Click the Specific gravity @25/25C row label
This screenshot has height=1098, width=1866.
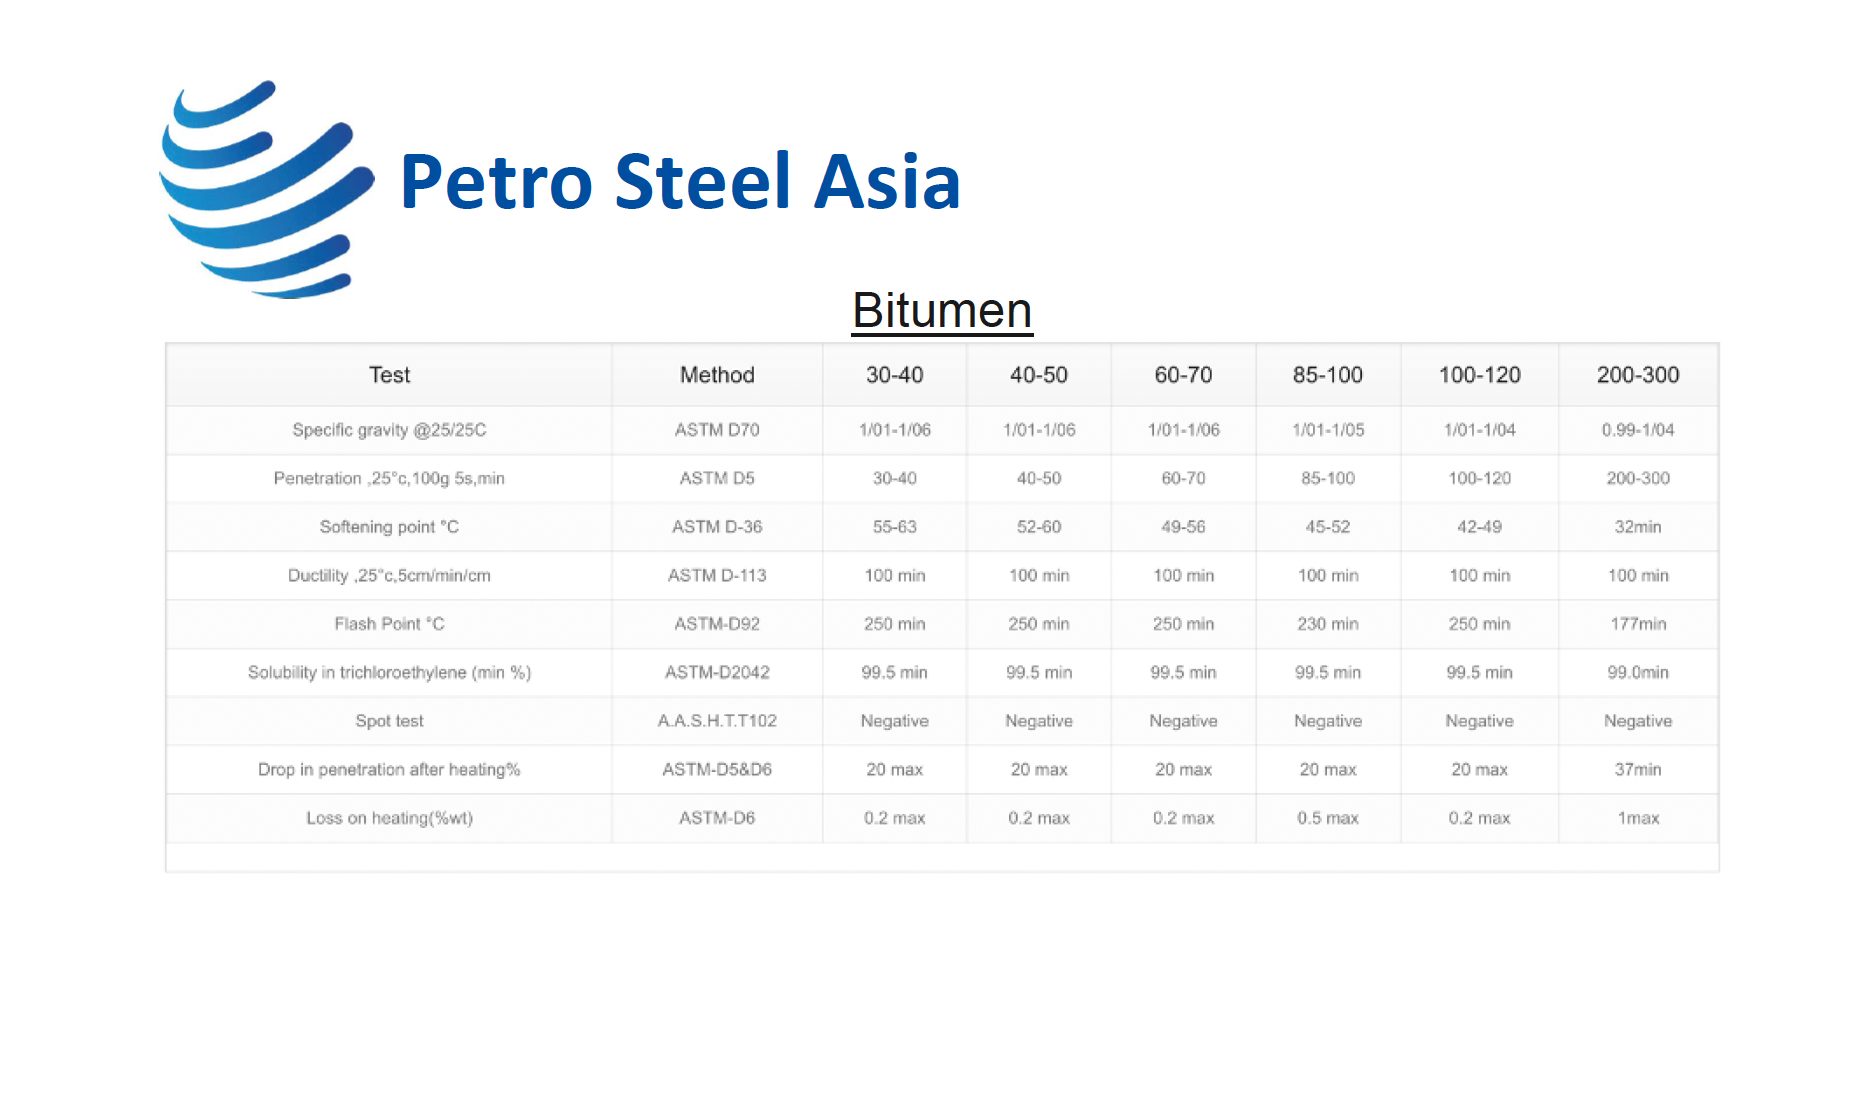pyautogui.click(x=389, y=430)
